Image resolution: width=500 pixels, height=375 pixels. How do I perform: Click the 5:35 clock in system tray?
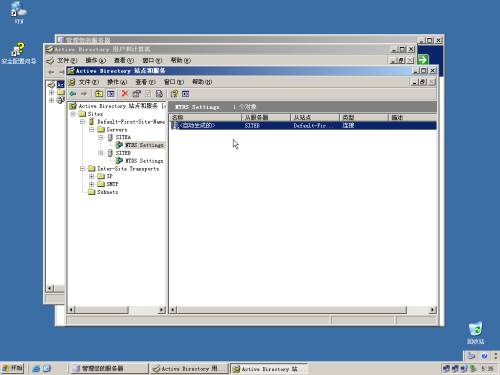click(x=487, y=369)
